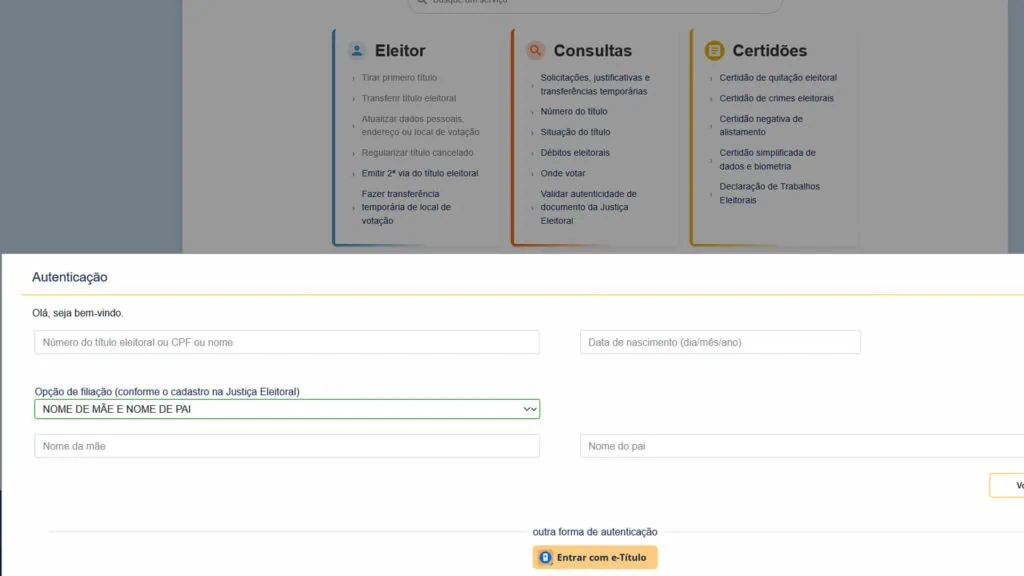This screenshot has width=1024, height=576.
Task: Open Certidão de quitação eleitoral
Action: 778,78
